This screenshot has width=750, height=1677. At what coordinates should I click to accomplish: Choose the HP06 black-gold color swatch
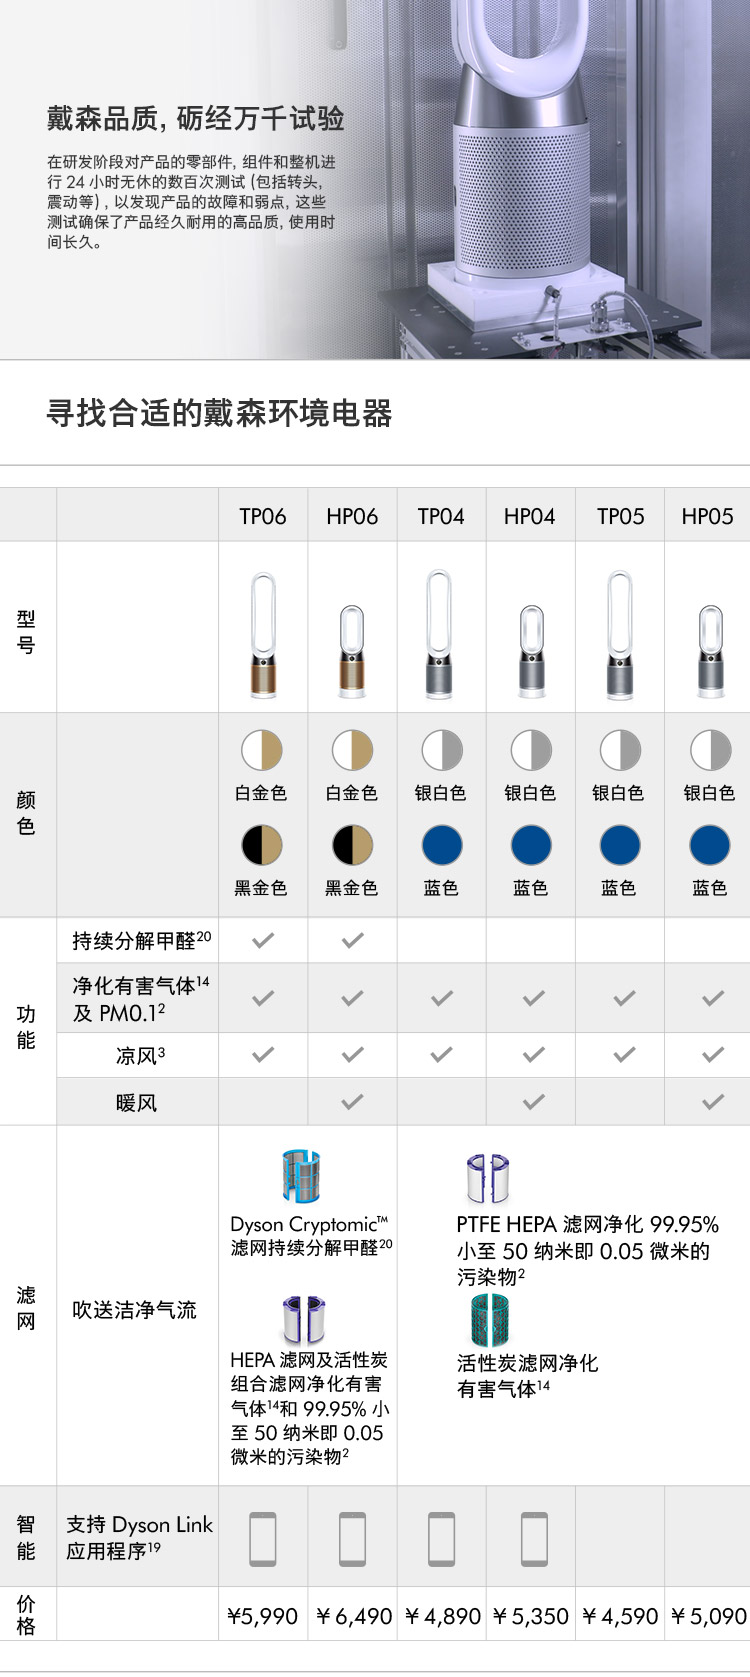click(353, 845)
